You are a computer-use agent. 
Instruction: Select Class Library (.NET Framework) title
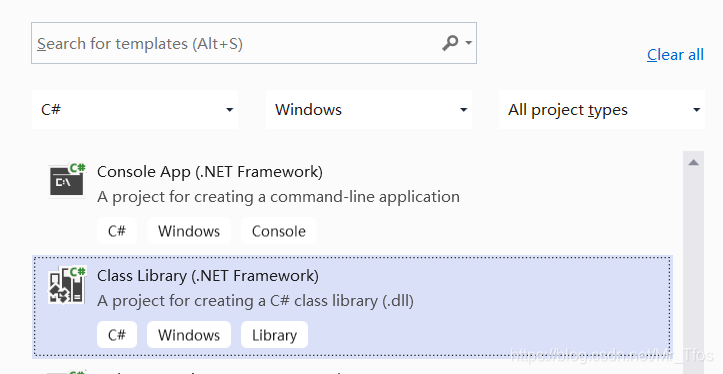[x=208, y=276]
